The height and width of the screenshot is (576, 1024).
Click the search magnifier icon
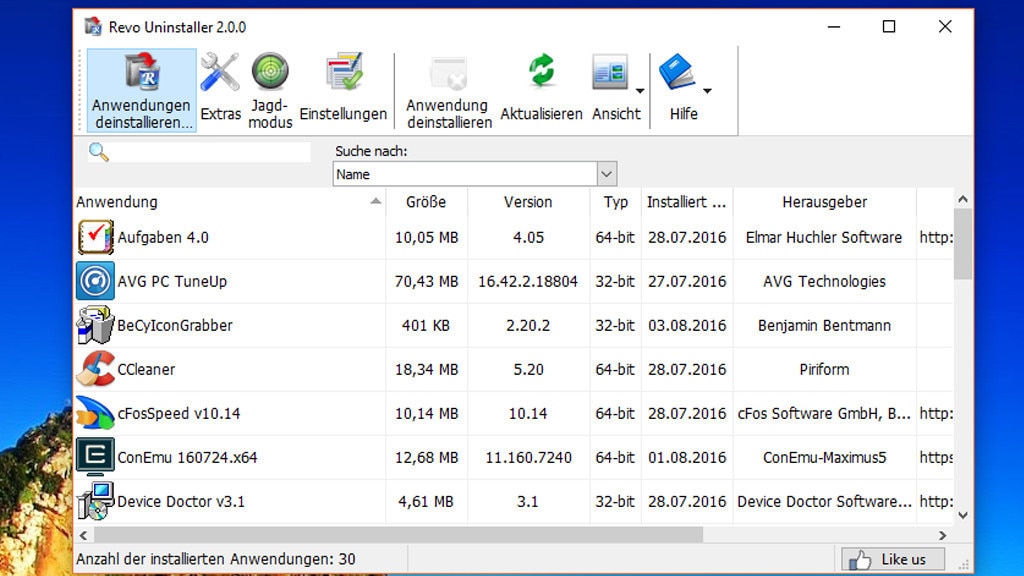[x=99, y=152]
